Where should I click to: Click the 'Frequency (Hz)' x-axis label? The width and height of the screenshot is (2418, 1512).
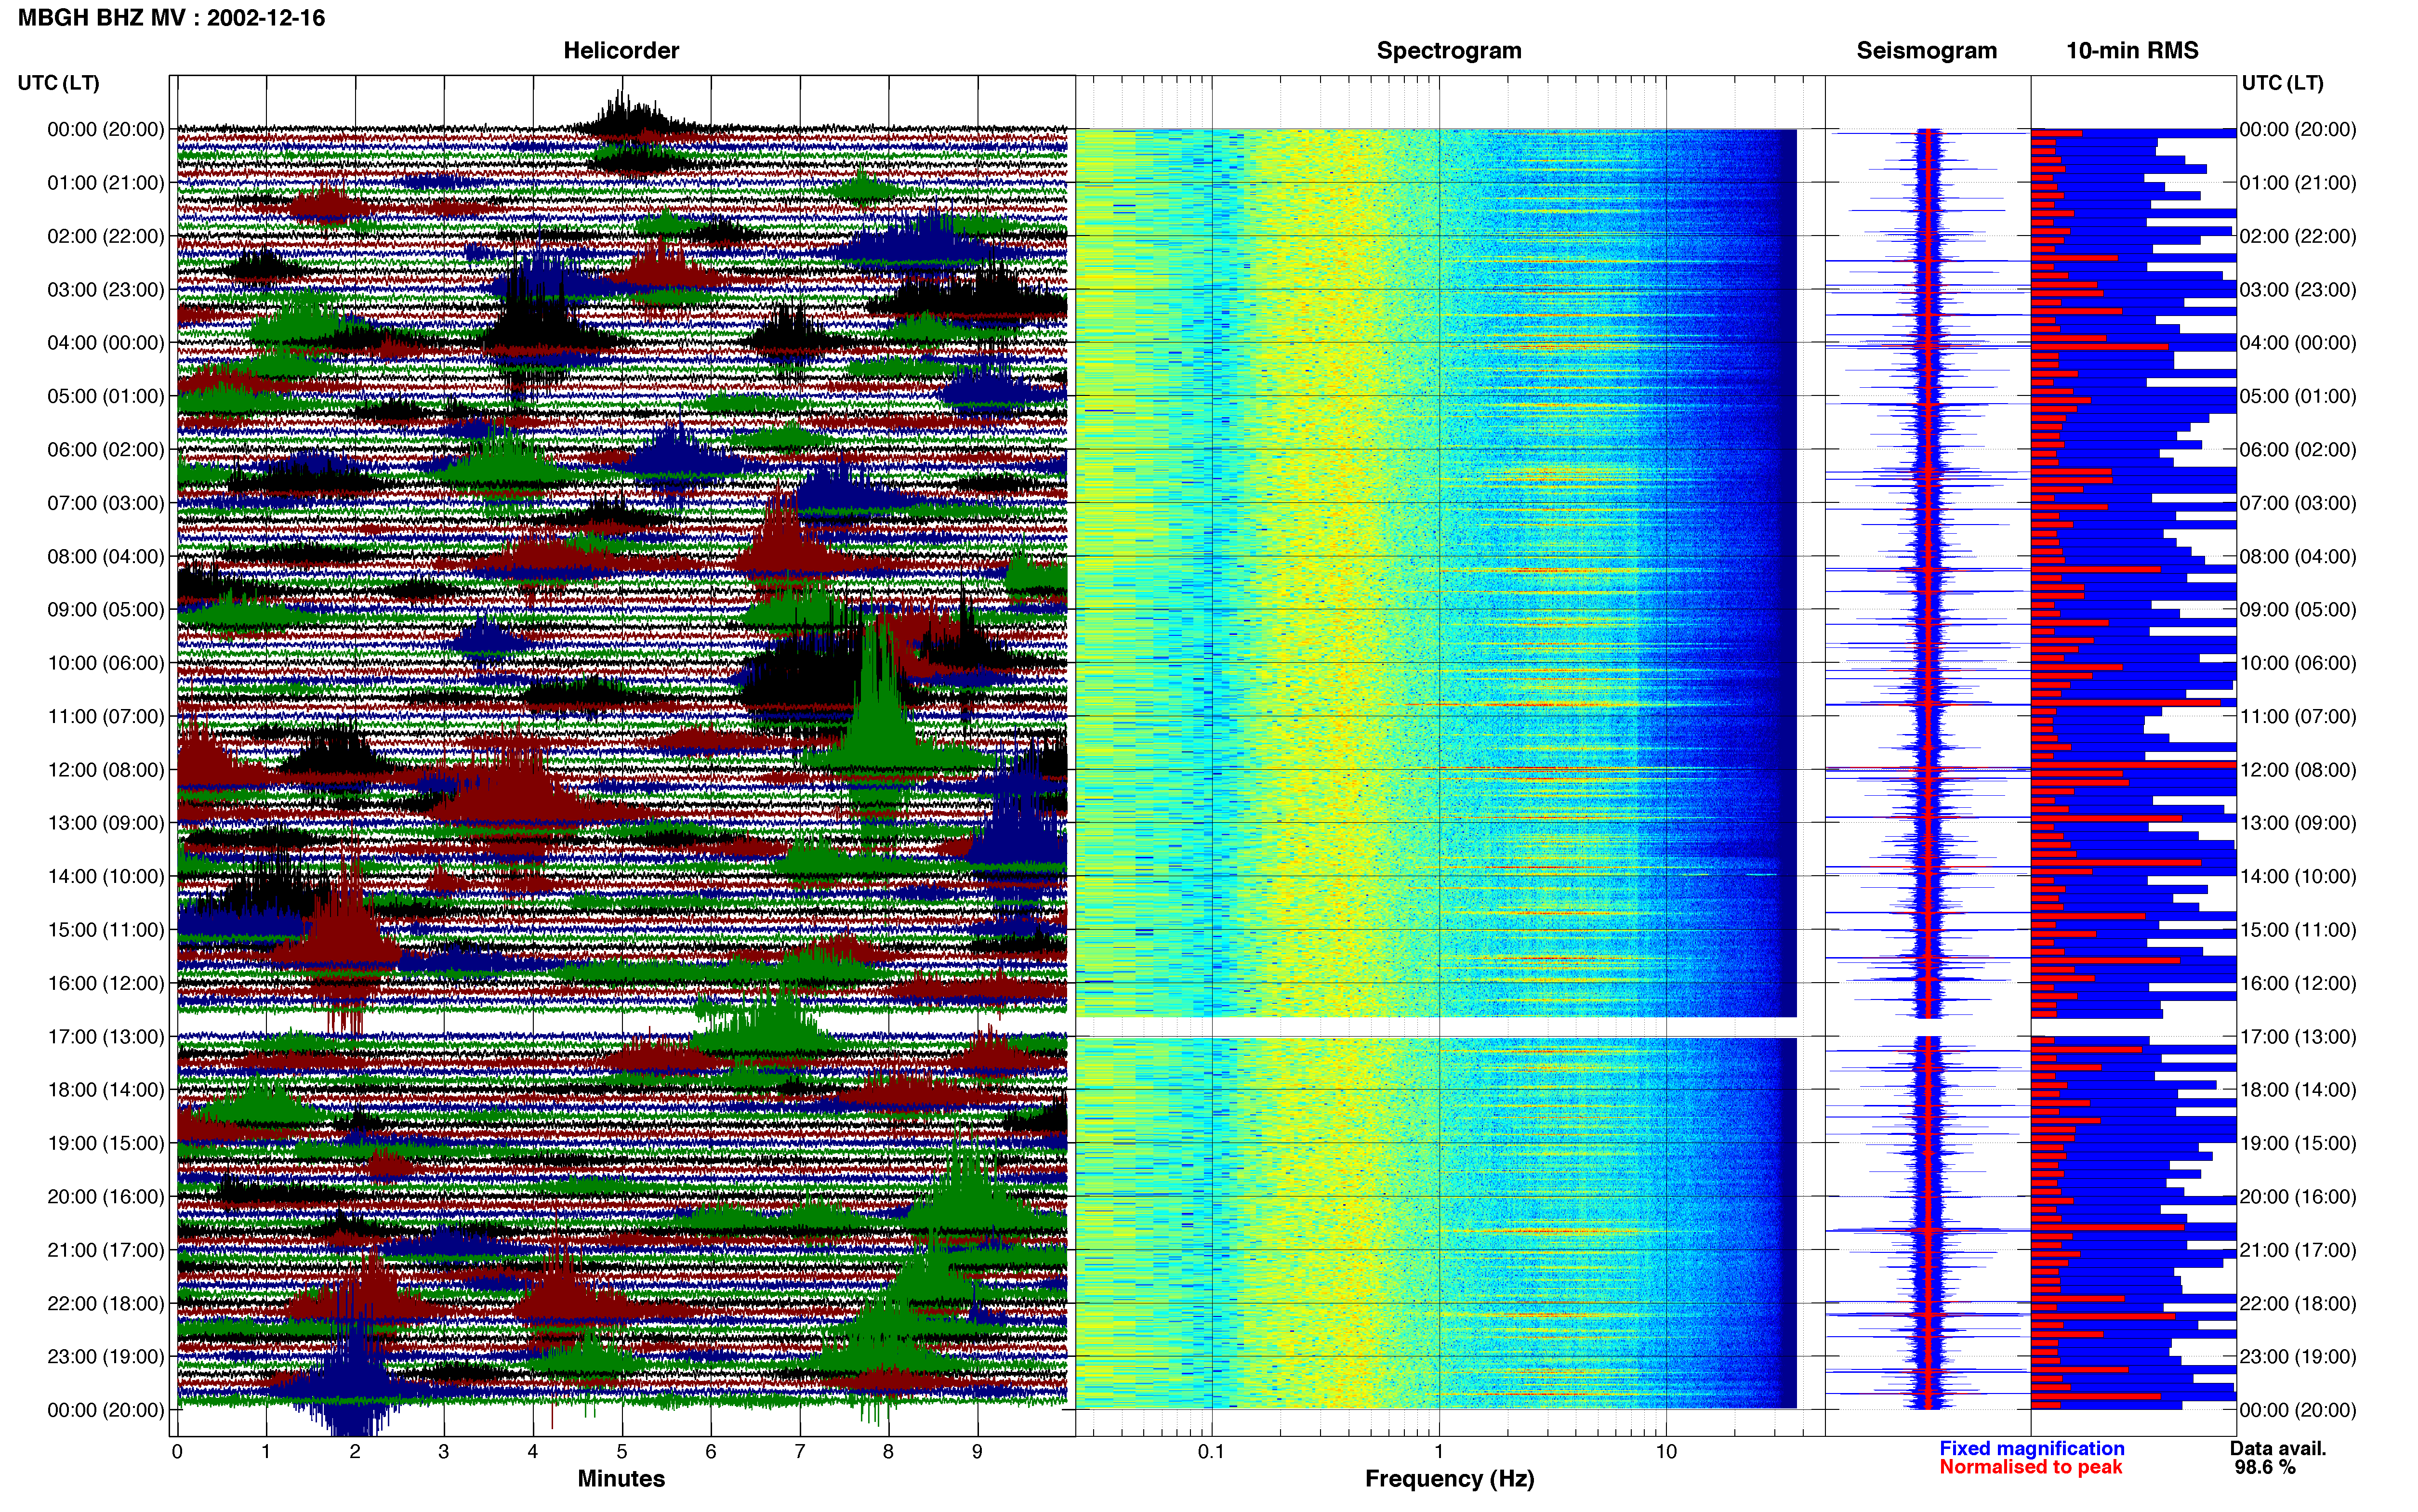click(1449, 1479)
